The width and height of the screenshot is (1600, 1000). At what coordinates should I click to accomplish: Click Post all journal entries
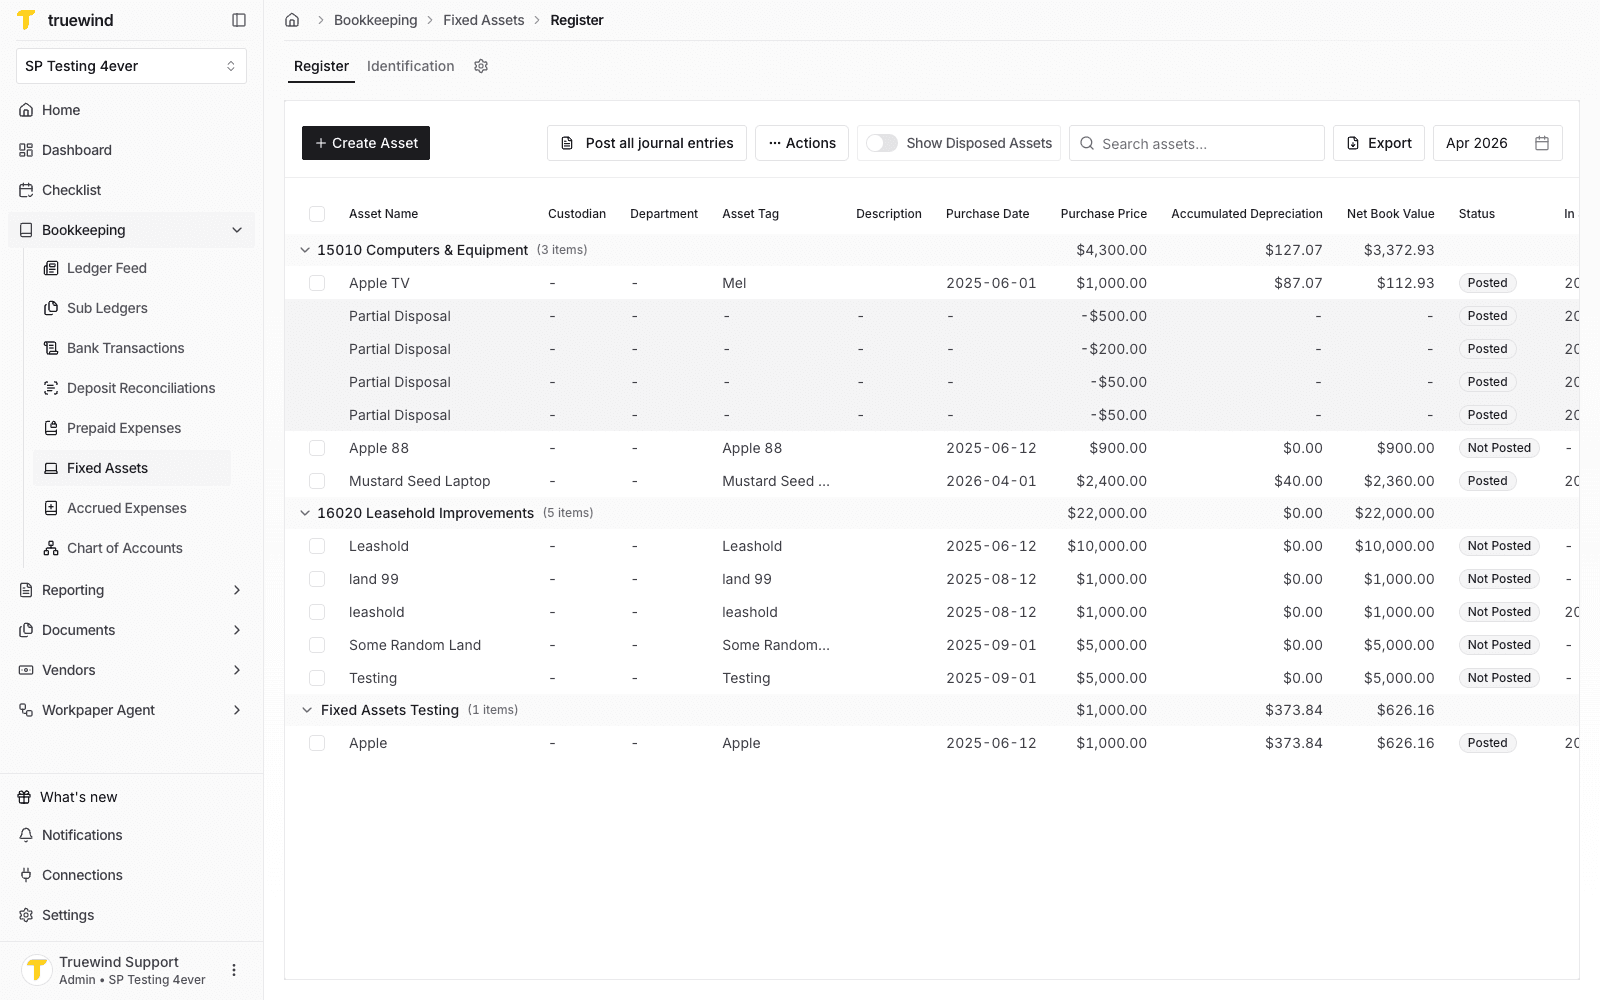[647, 143]
